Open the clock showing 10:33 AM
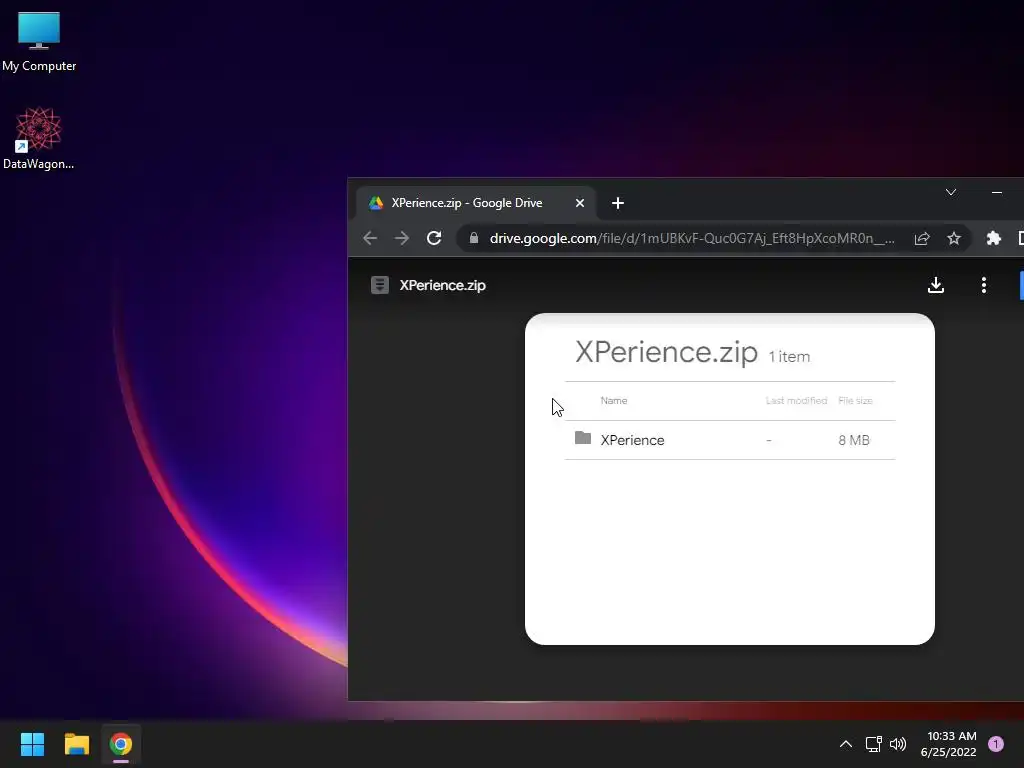Image resolution: width=1024 pixels, height=768 pixels. click(948, 744)
